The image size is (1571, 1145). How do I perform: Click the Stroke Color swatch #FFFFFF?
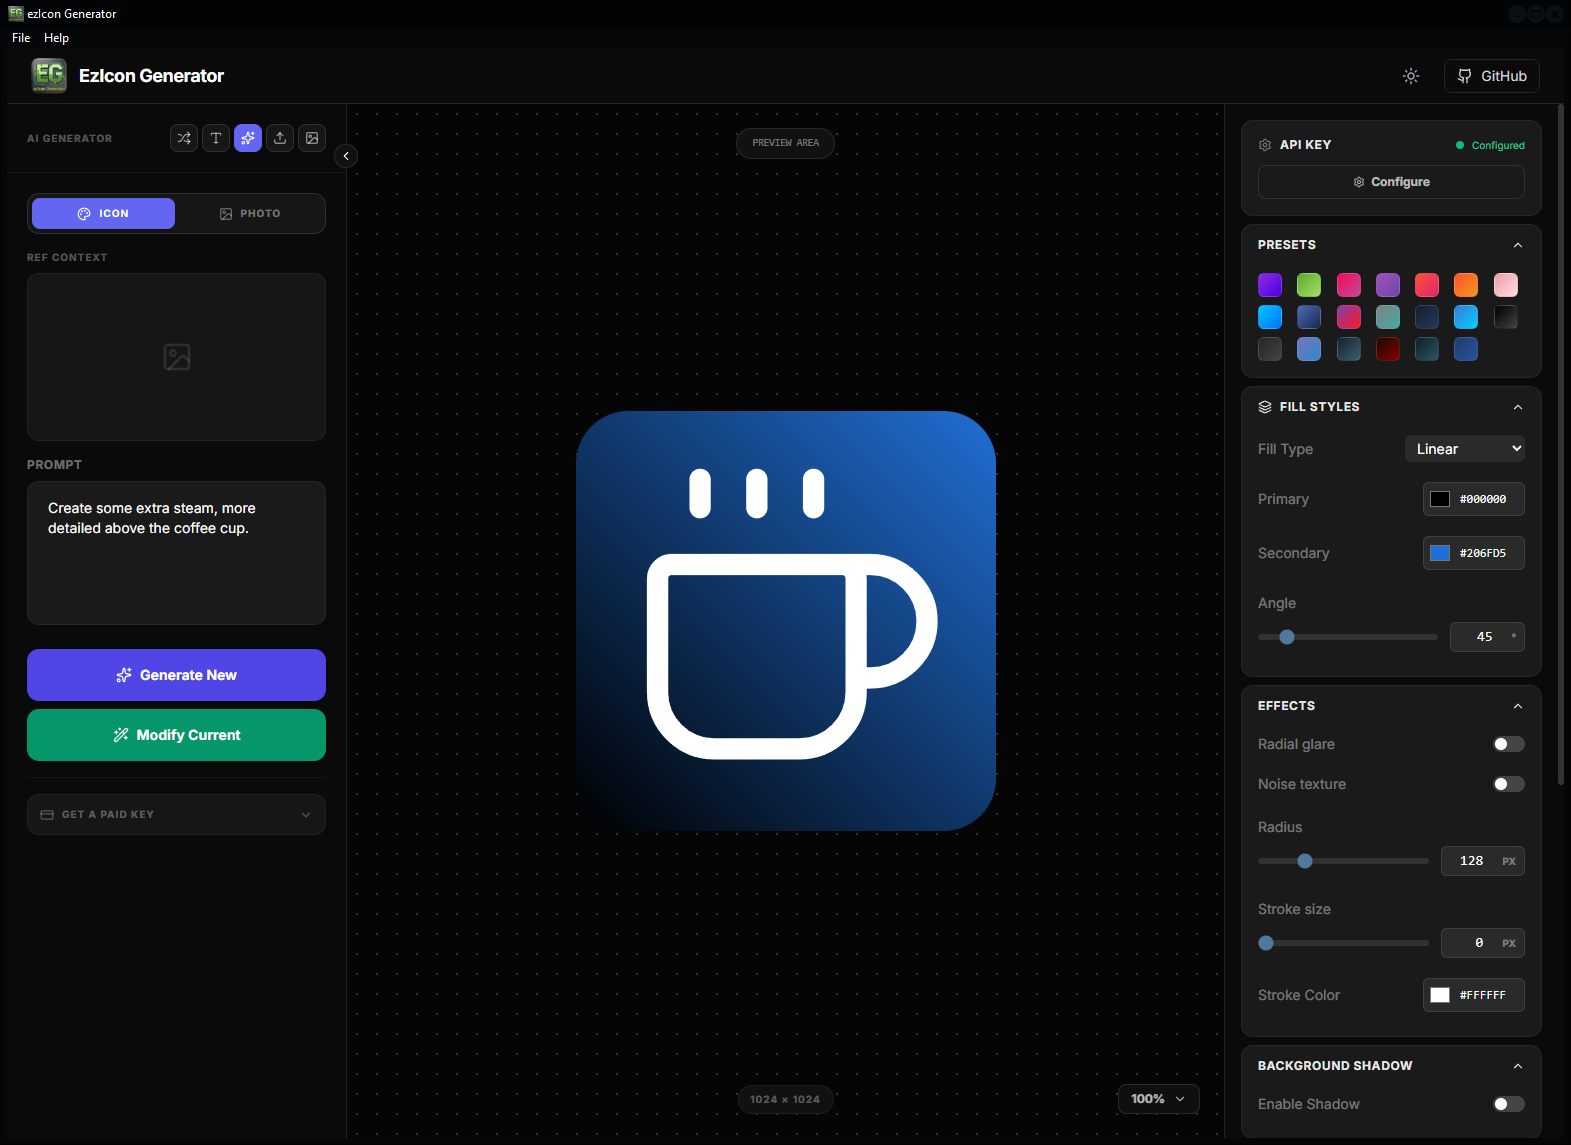pyautogui.click(x=1440, y=995)
